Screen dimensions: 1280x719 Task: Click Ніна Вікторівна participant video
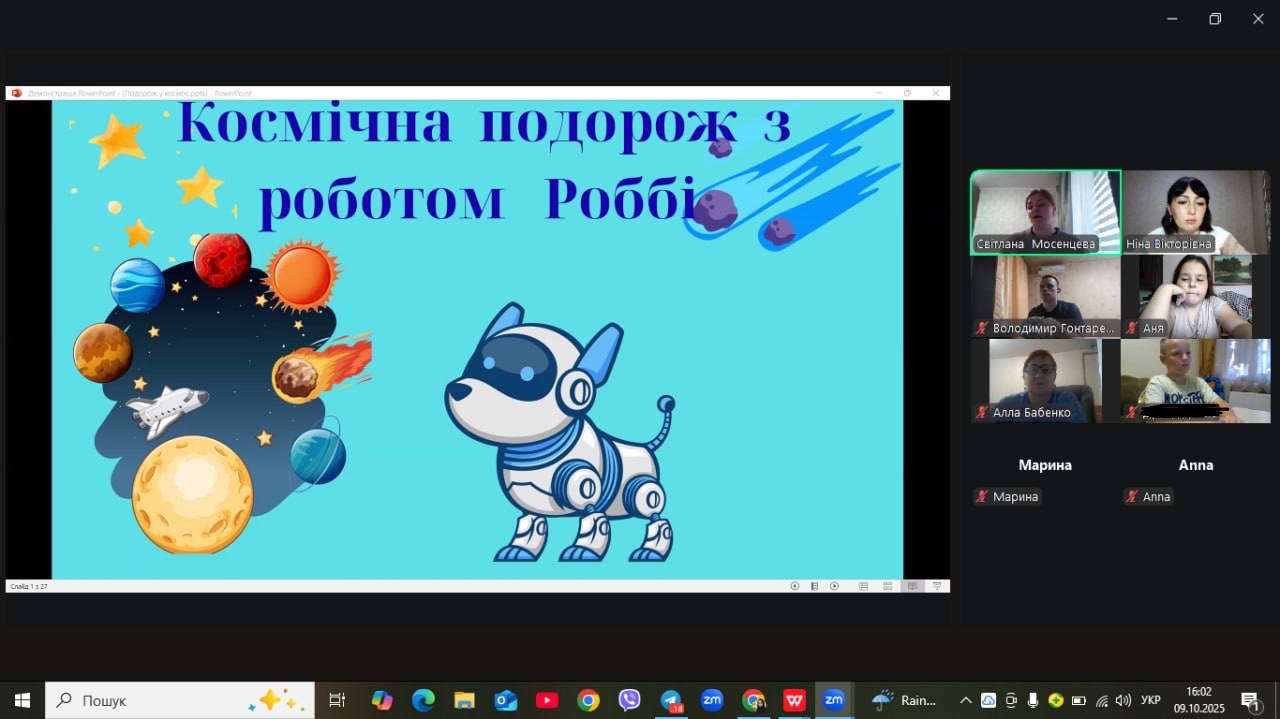[1196, 212]
